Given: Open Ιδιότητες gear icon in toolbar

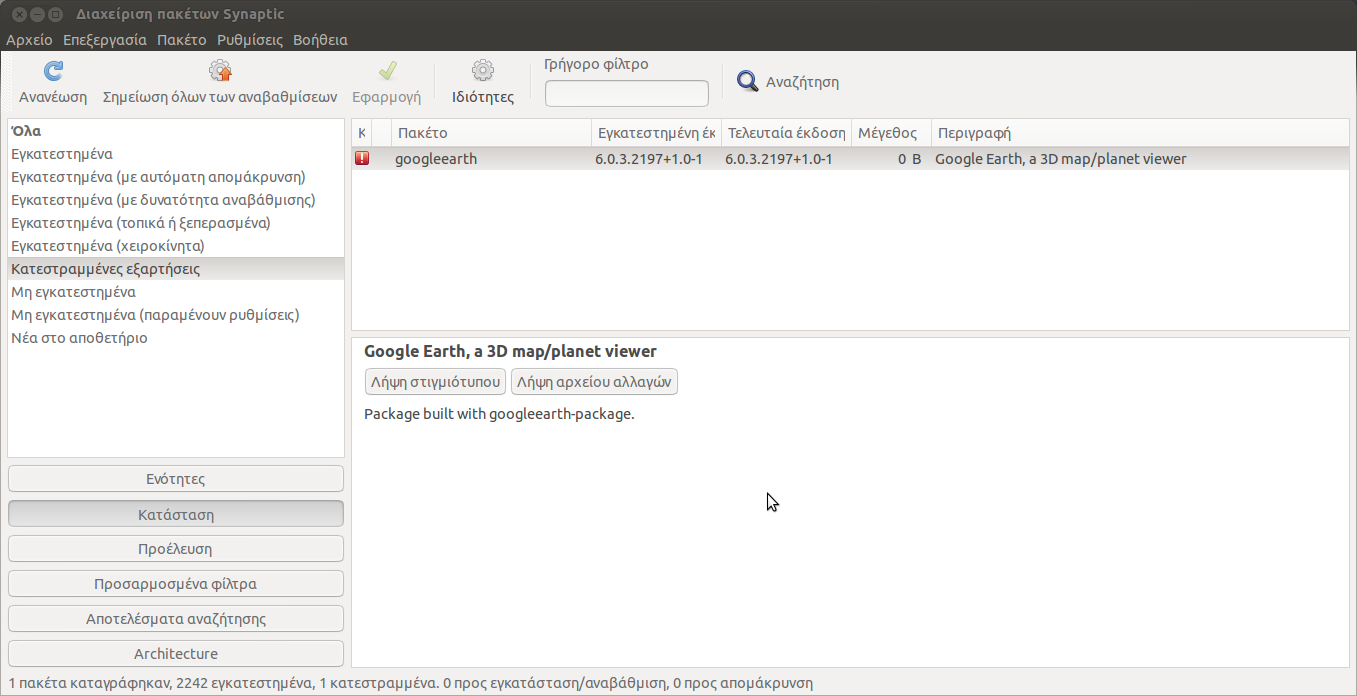Looking at the screenshot, I should point(483,70).
